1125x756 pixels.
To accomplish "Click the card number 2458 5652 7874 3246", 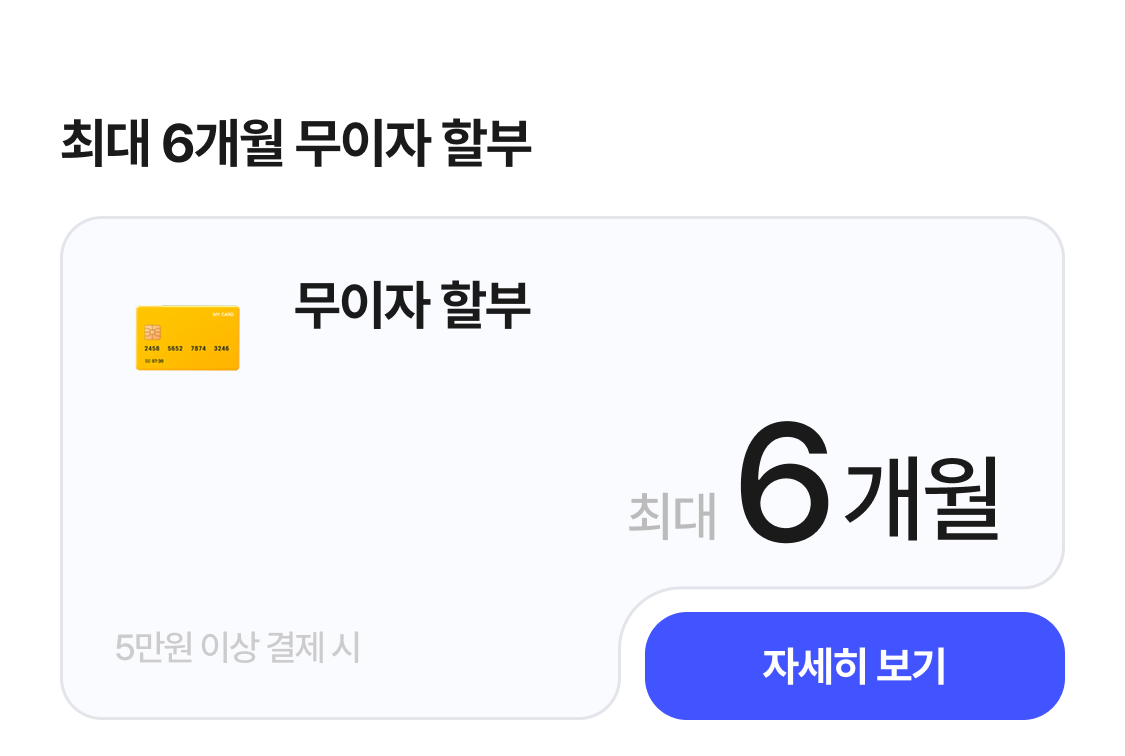I will [x=187, y=349].
